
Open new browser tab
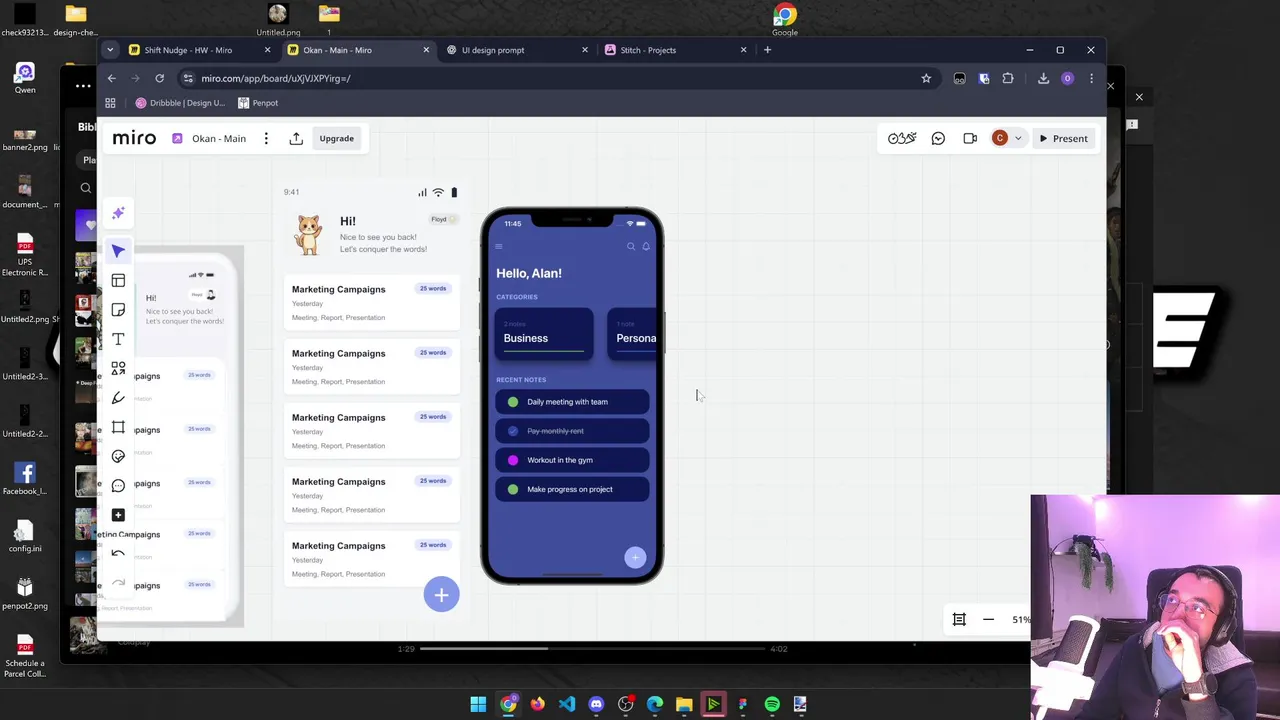click(x=767, y=50)
